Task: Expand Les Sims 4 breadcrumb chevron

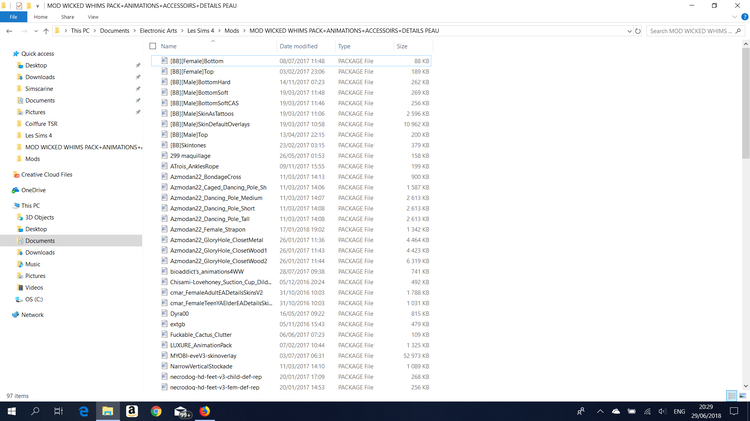Action: click(220, 31)
